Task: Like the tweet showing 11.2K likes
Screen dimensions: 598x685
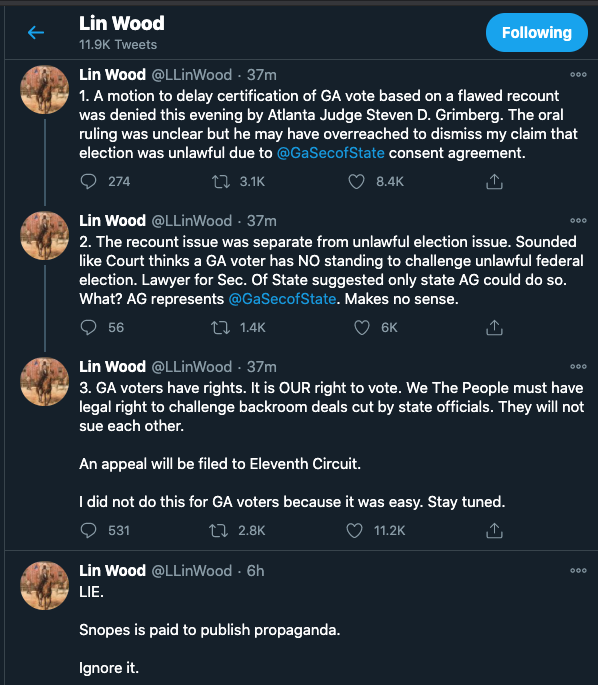Action: point(354,530)
